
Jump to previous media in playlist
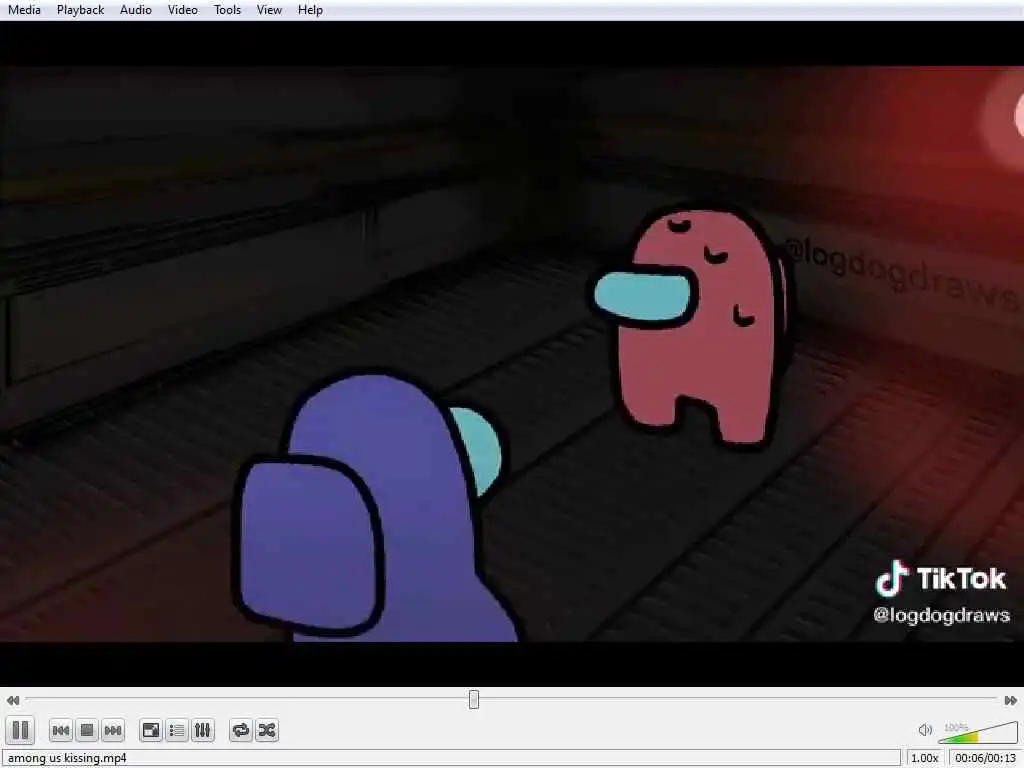(61, 730)
